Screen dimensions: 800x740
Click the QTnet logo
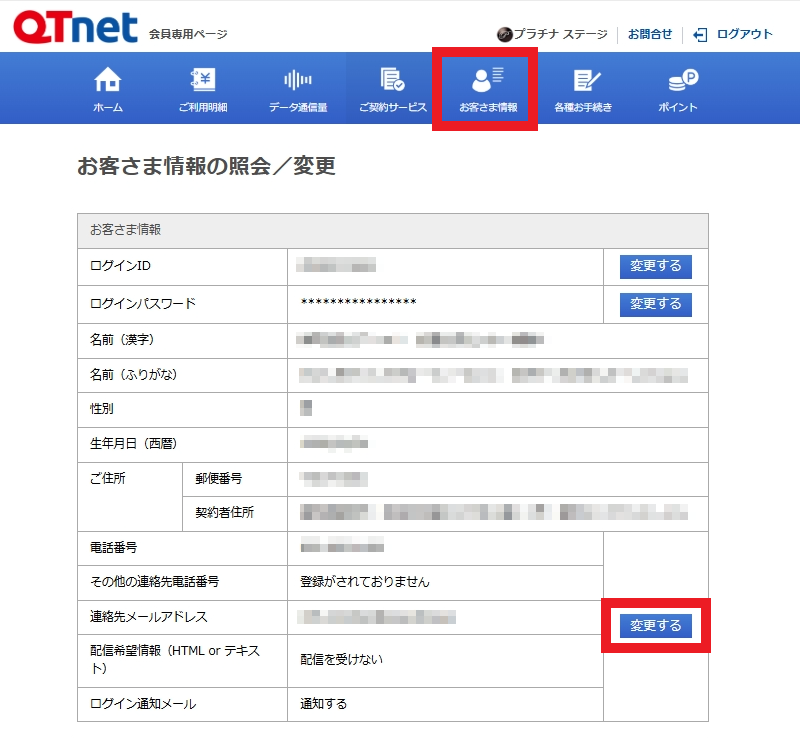(x=76, y=28)
